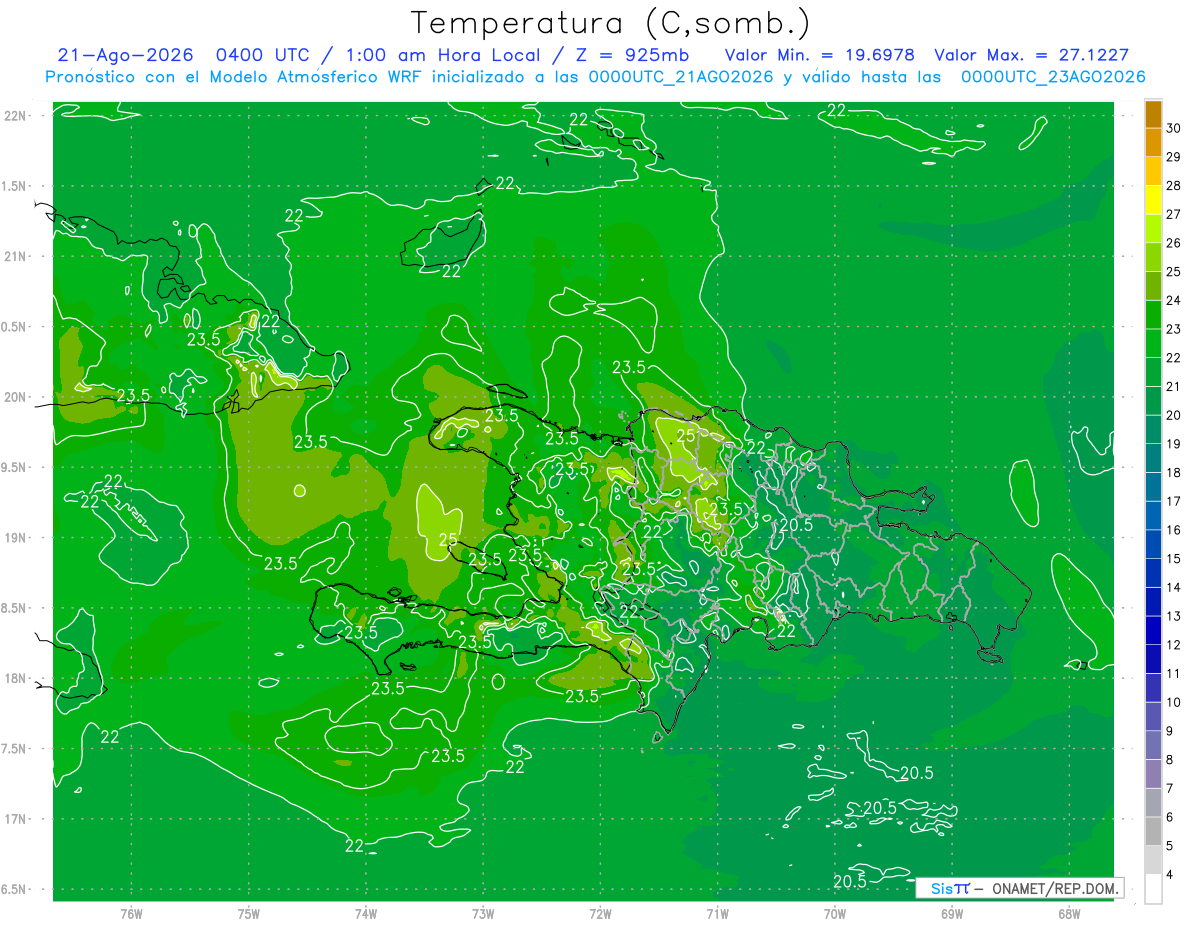Click the gold legend swatch between 28 and 29

(1153, 171)
